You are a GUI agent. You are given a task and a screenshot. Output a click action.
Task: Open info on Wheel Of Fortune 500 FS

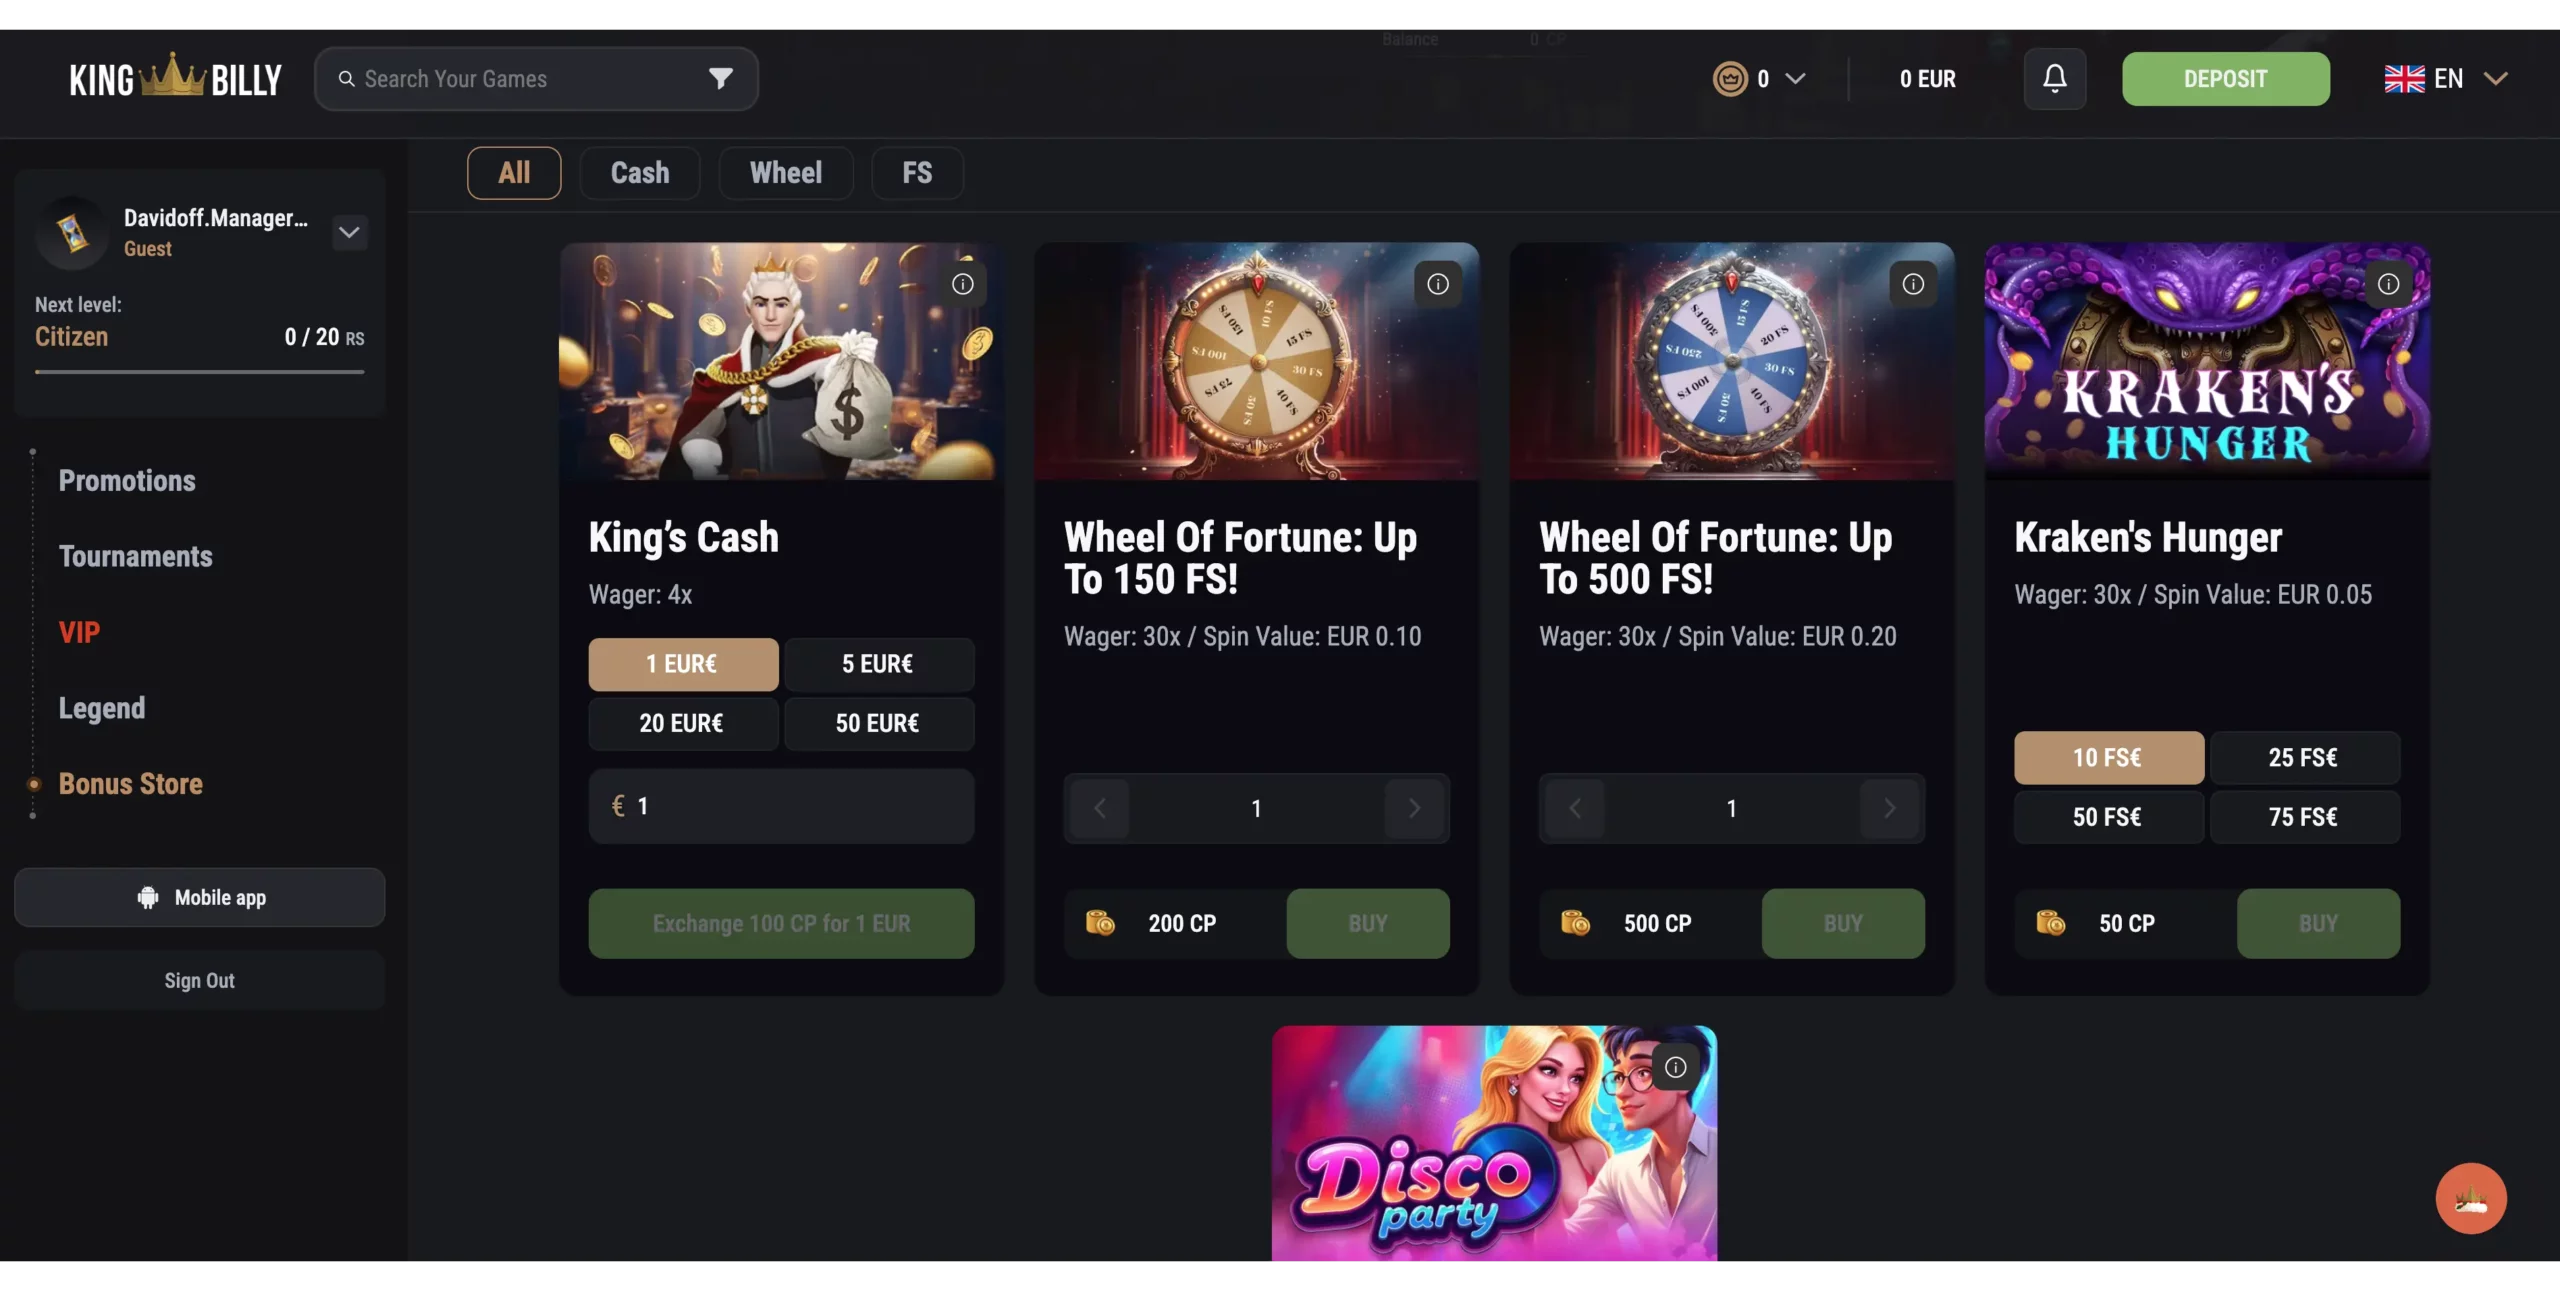[1912, 285]
